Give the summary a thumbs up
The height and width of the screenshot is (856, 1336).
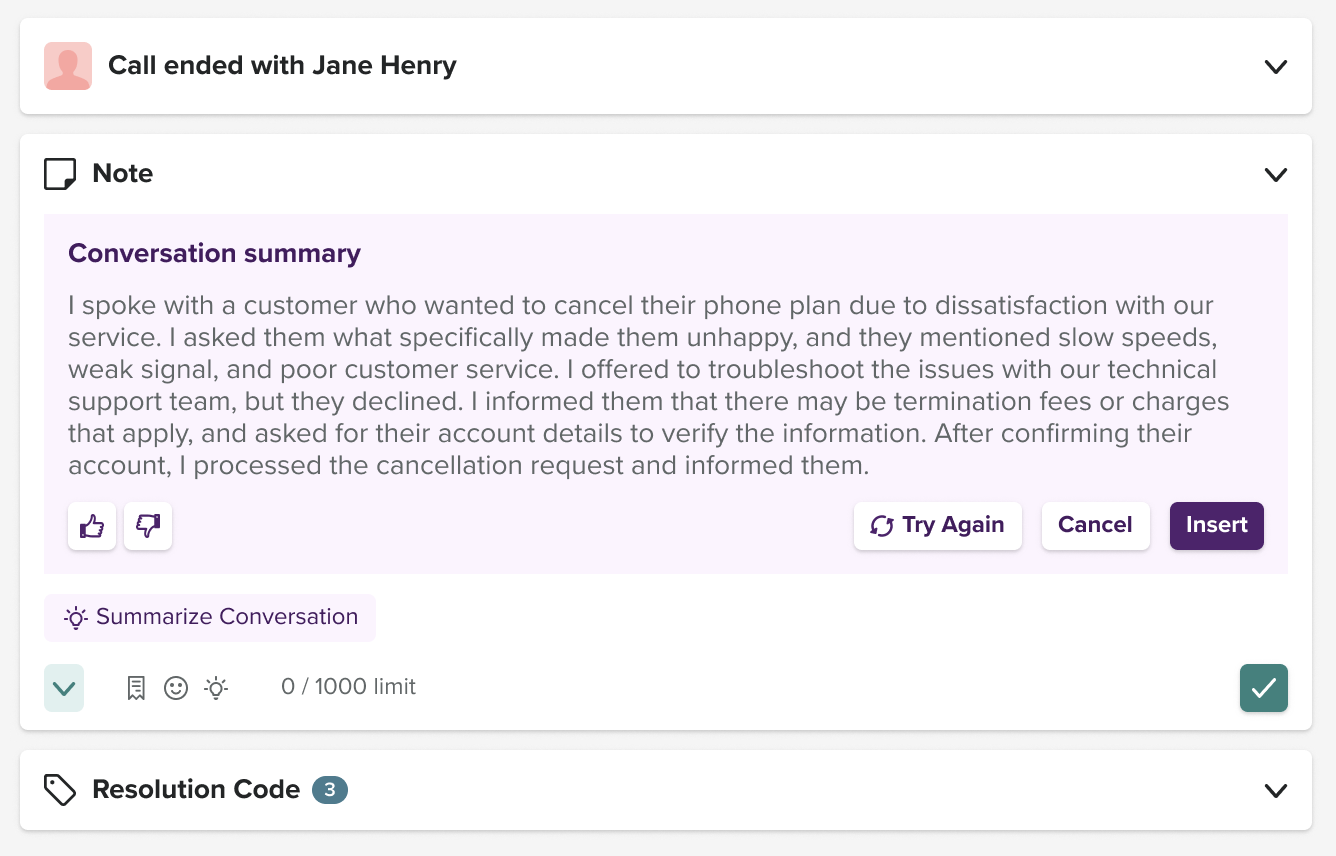tap(91, 526)
